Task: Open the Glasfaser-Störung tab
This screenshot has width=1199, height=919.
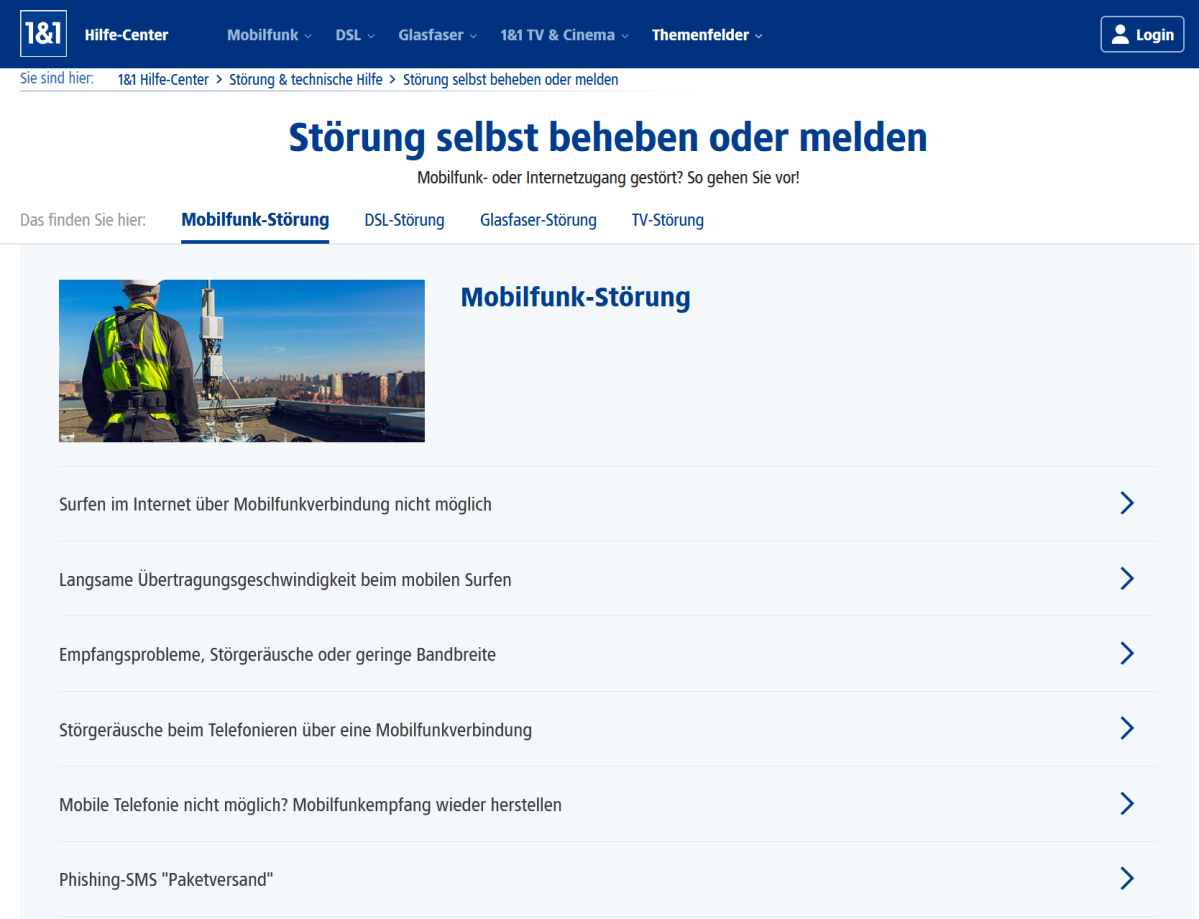Action: (x=538, y=220)
